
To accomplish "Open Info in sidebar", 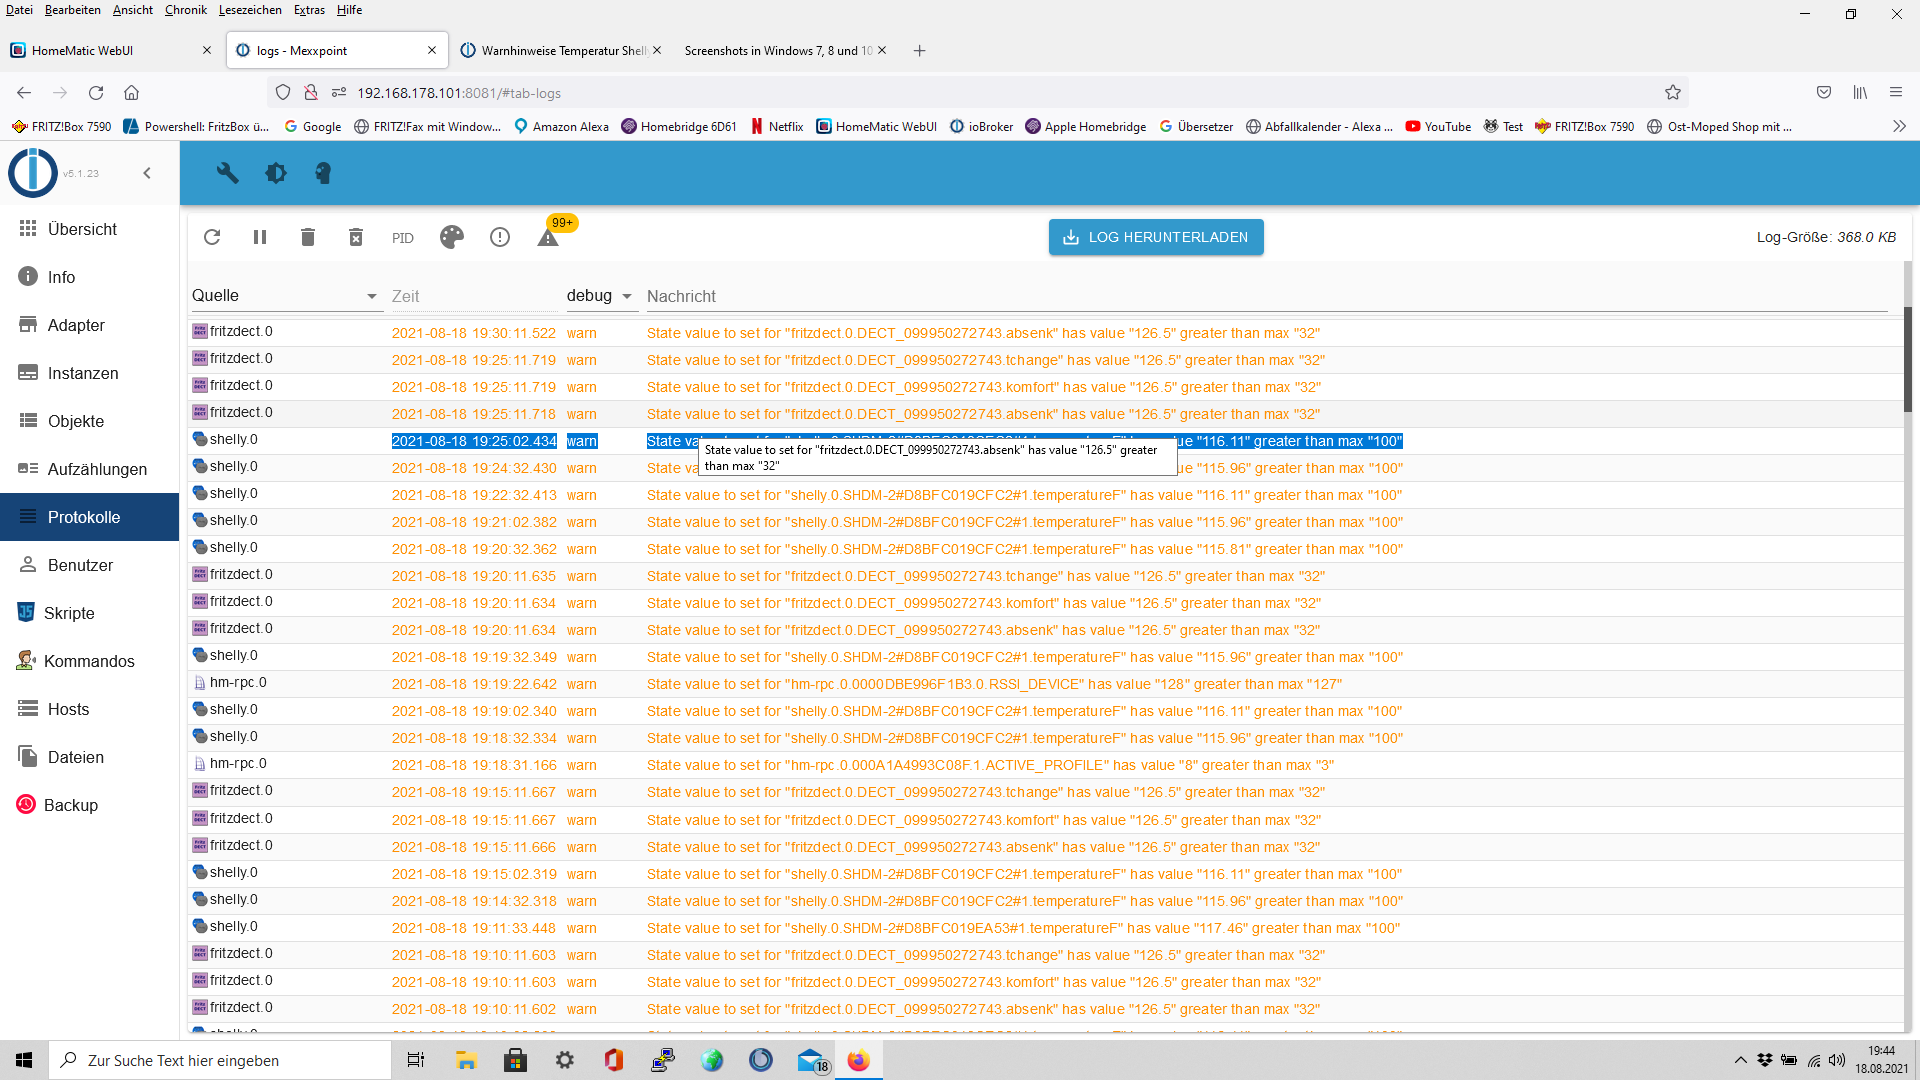I will [90, 277].
